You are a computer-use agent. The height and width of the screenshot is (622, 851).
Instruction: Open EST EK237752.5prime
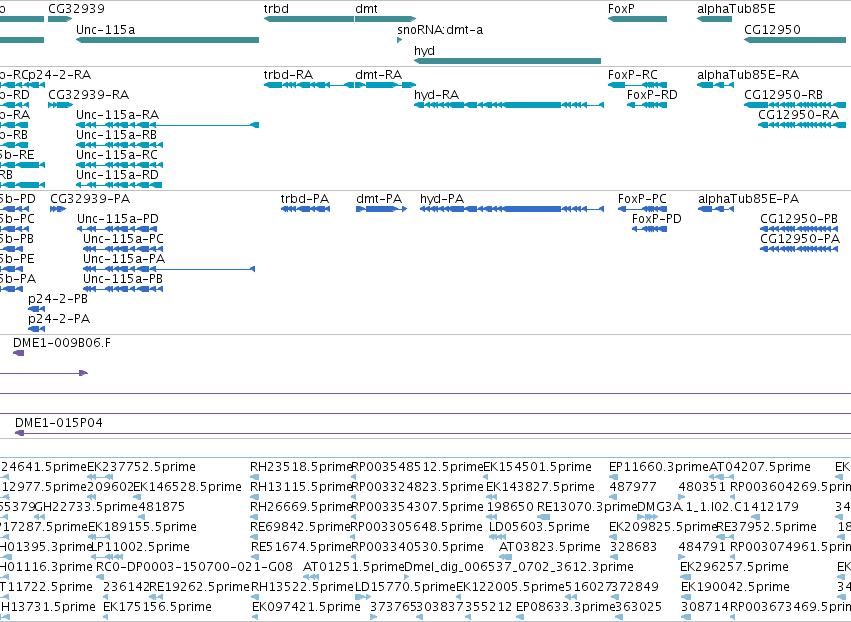(142, 467)
